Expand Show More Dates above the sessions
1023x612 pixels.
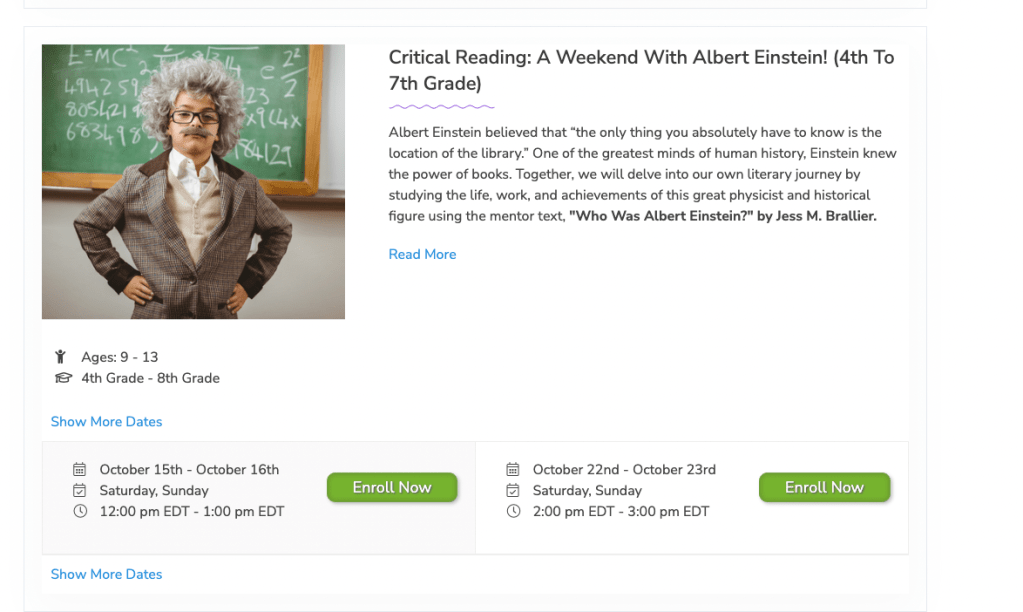[106, 421]
